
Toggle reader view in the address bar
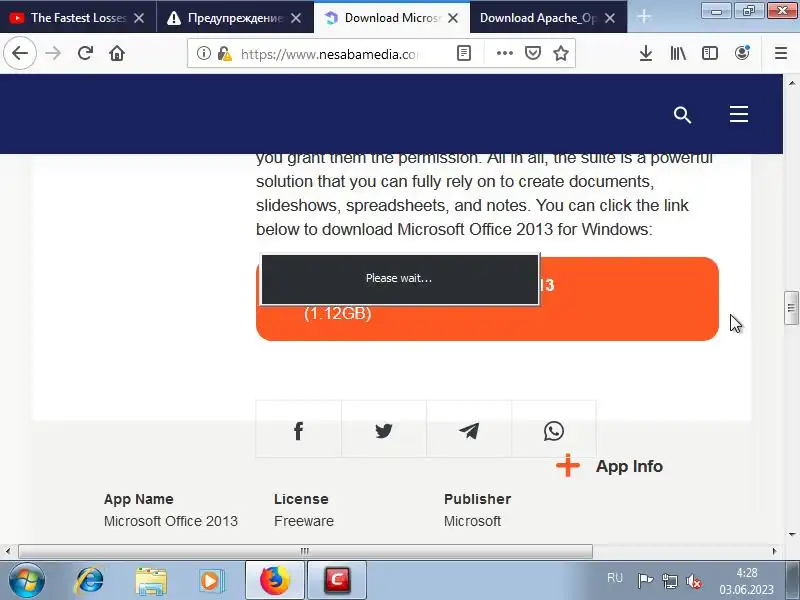[464, 53]
